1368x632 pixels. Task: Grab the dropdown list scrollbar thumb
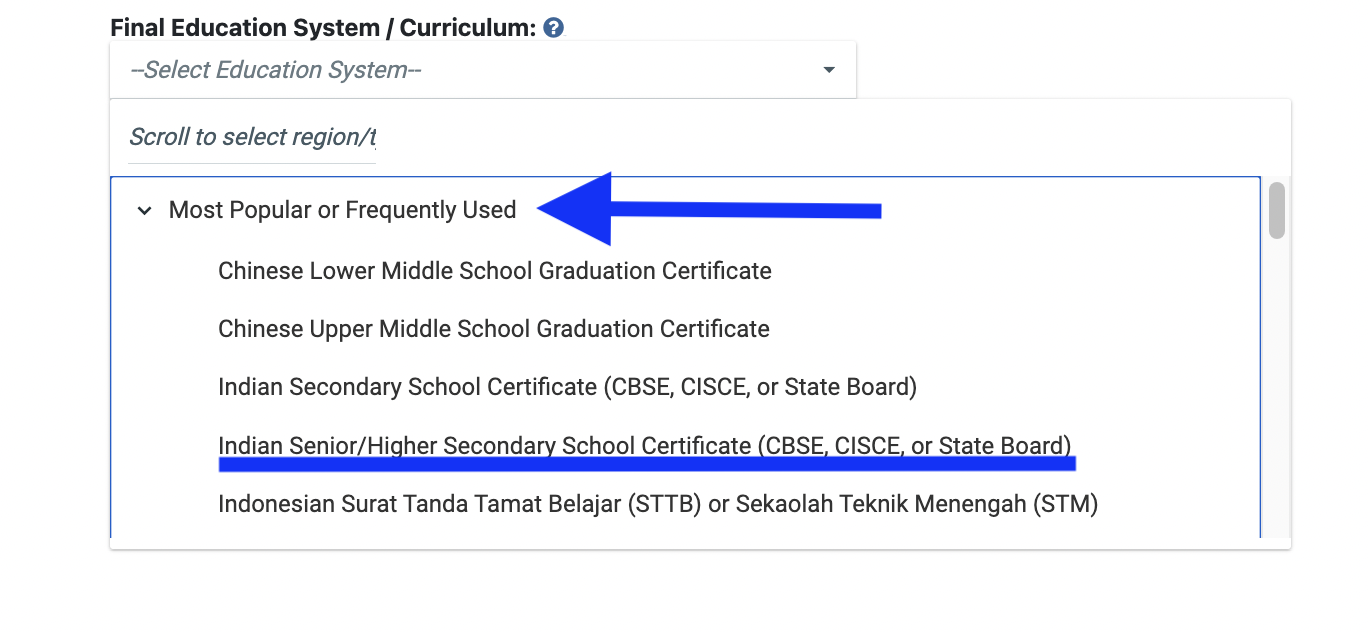pos(1276,210)
